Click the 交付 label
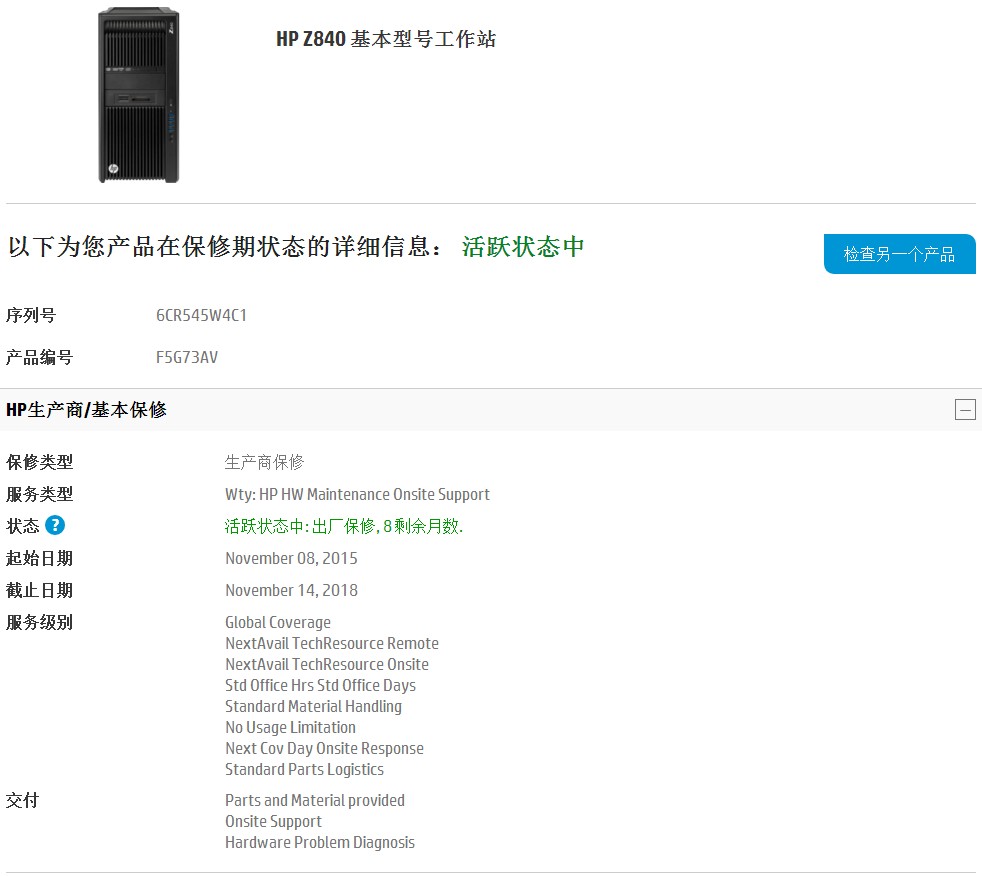This screenshot has height=876, width=982. [23, 800]
